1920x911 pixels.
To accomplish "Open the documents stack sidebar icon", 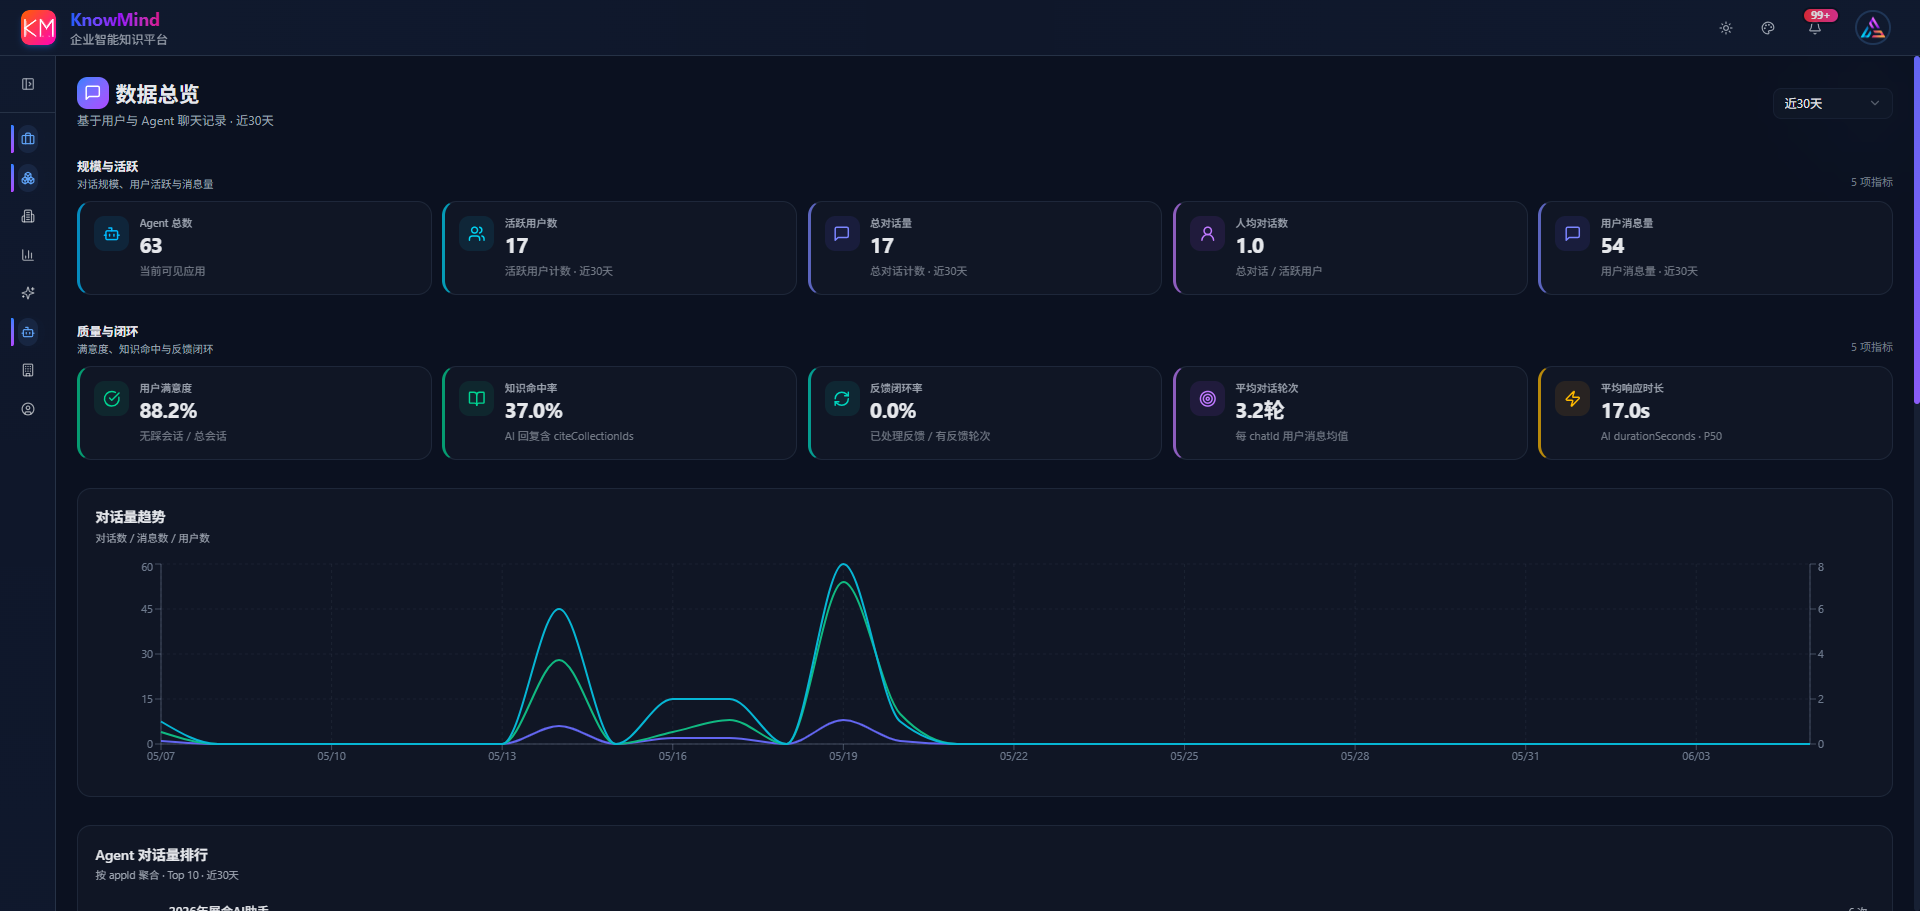I will point(28,216).
